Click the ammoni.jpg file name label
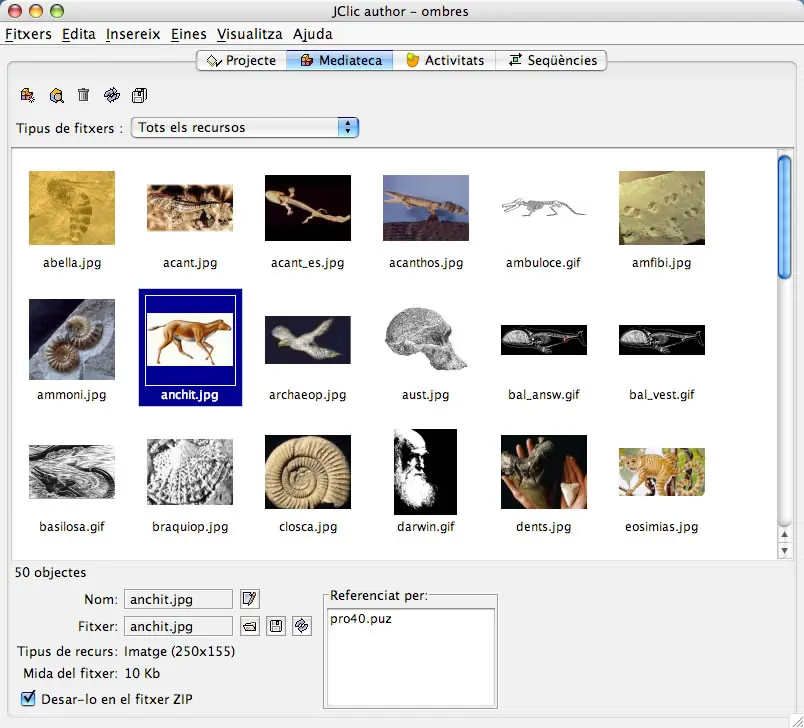 pos(72,395)
